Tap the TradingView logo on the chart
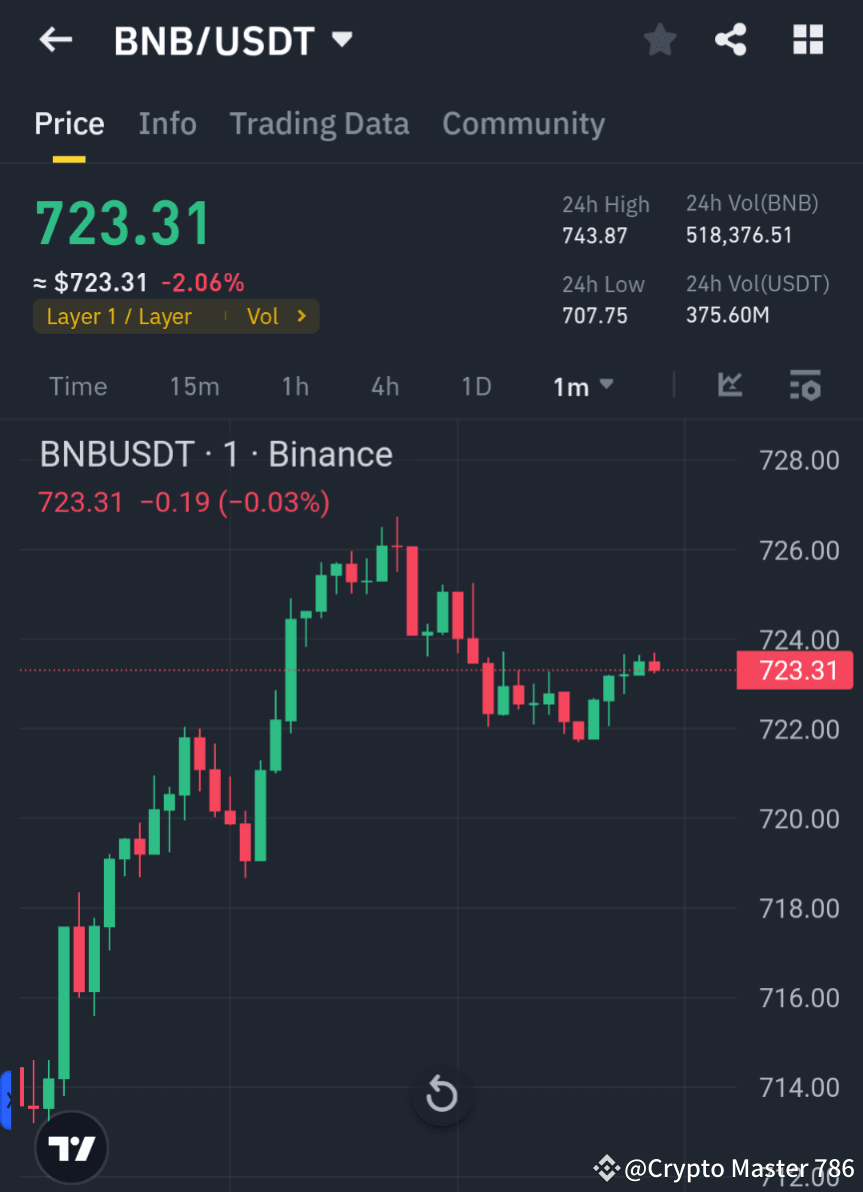 coord(69,1146)
